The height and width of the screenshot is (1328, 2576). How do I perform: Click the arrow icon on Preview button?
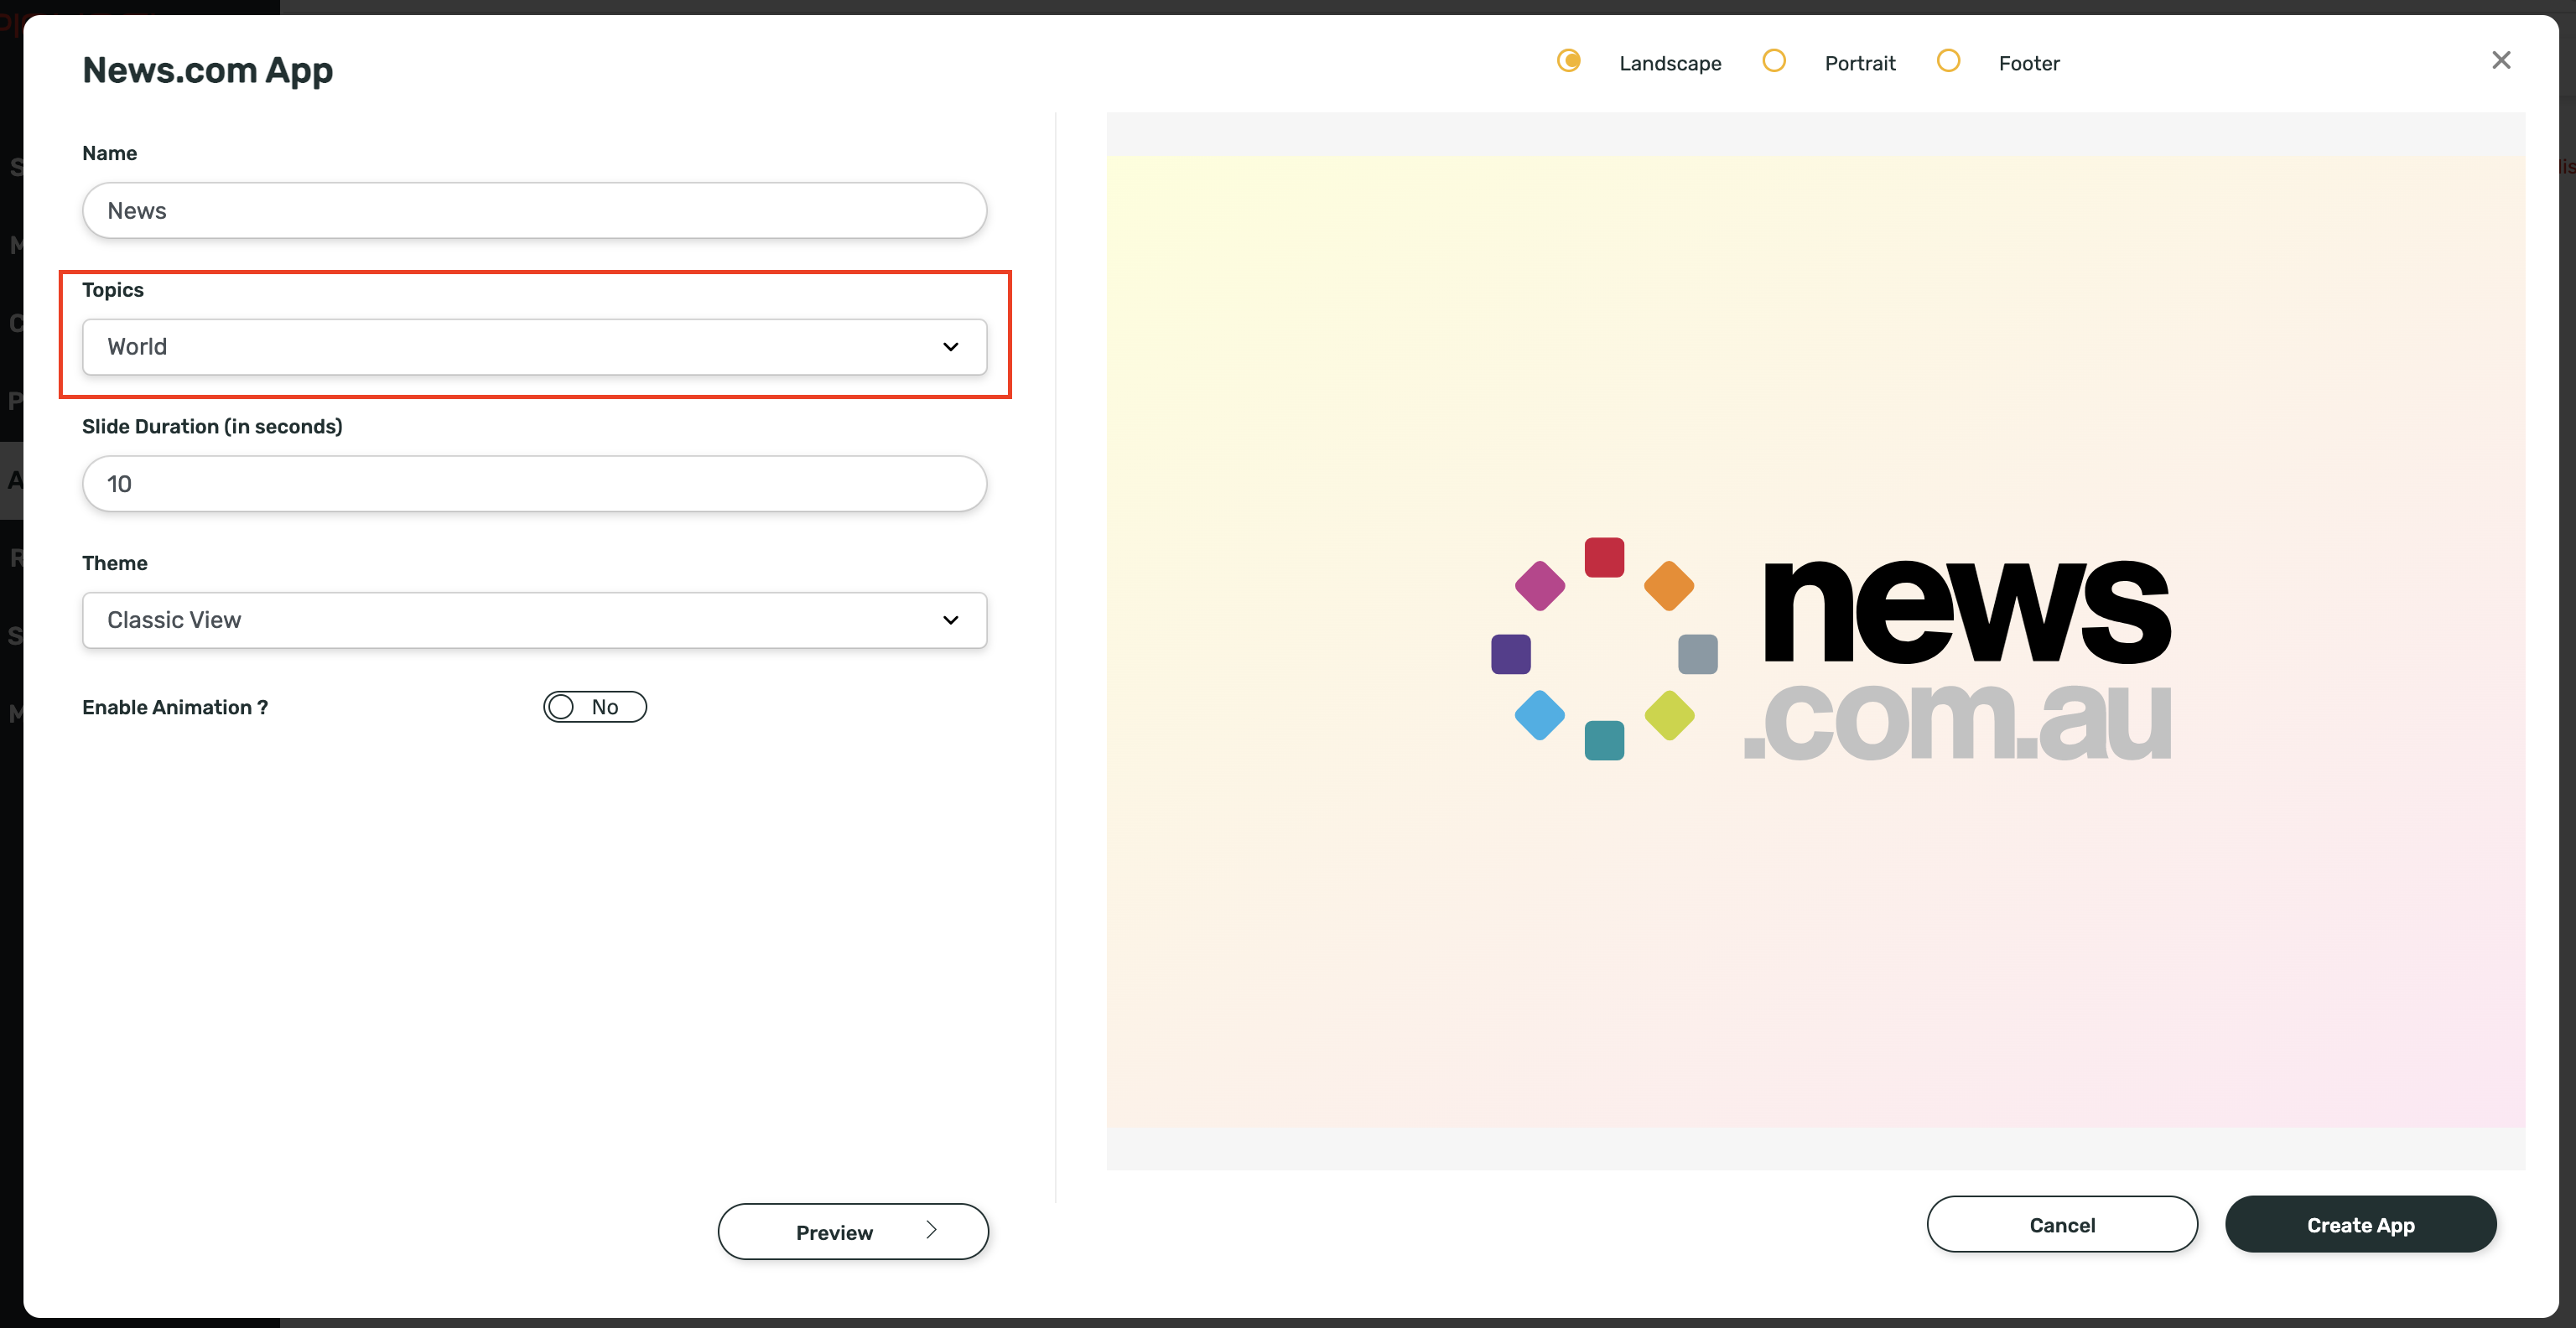click(x=931, y=1230)
